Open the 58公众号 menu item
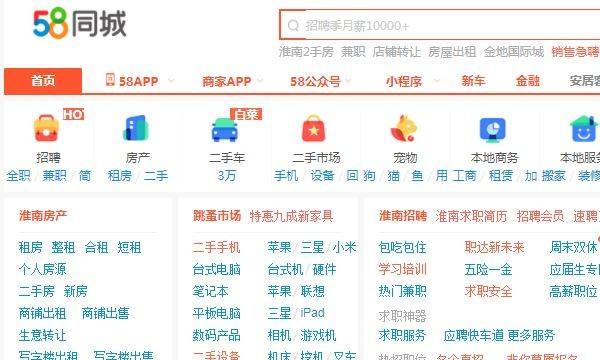 [x=315, y=81]
